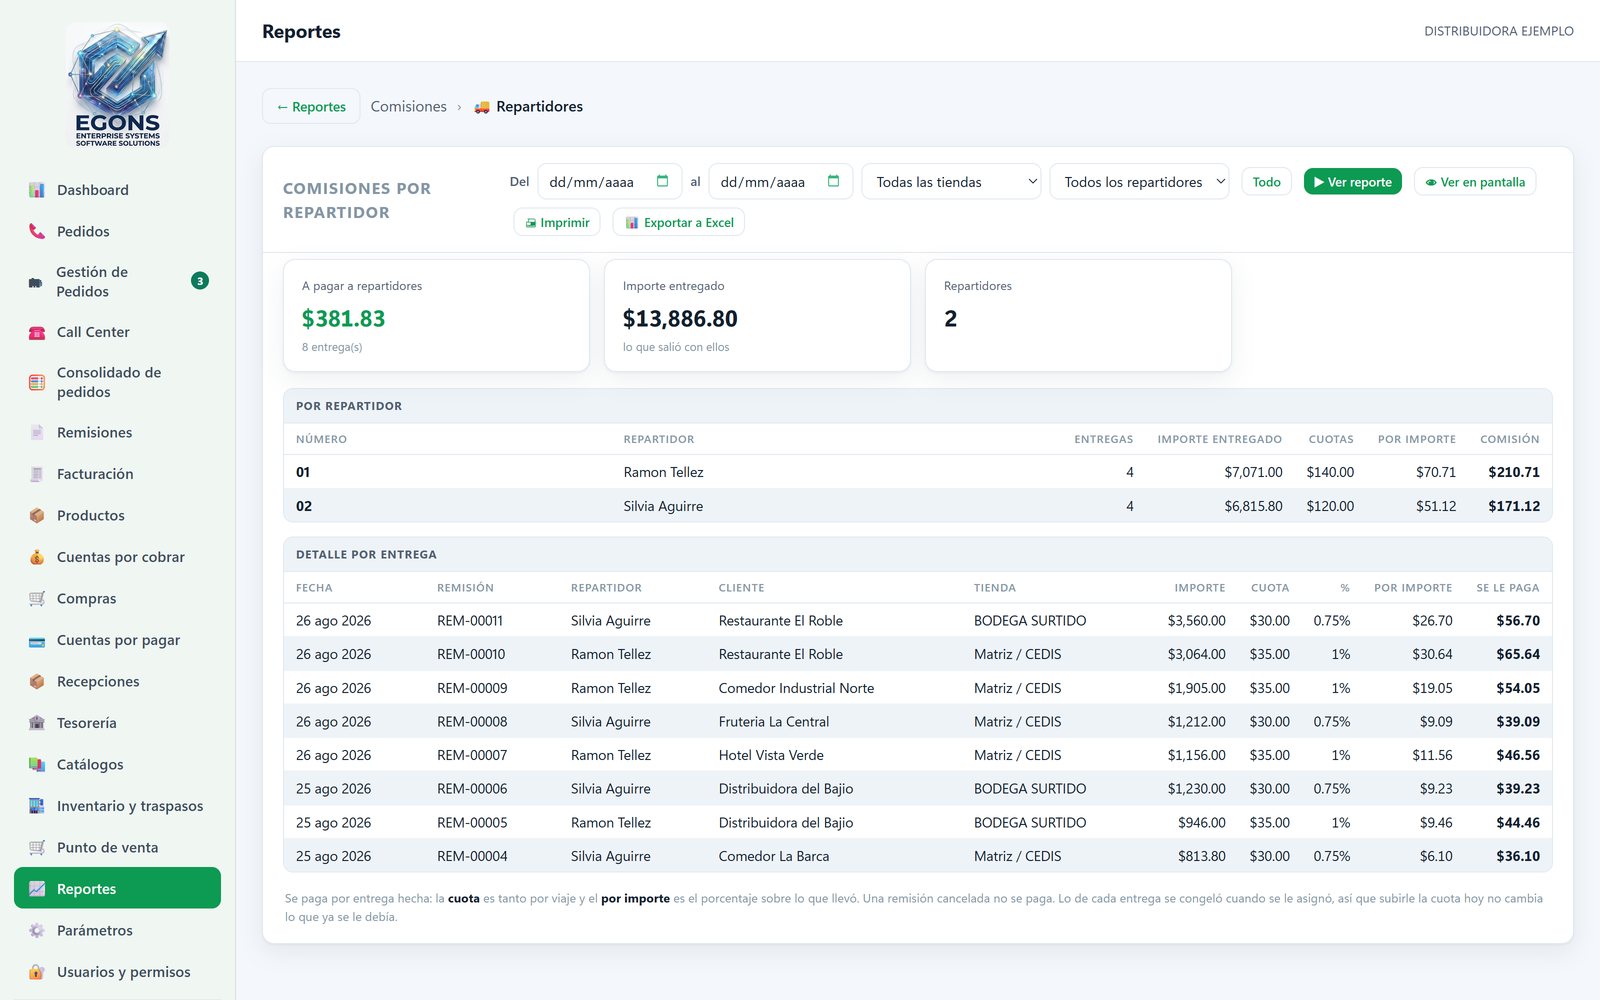Export the report with Exportar a Excel
This screenshot has height=1000, width=1600.
click(679, 222)
